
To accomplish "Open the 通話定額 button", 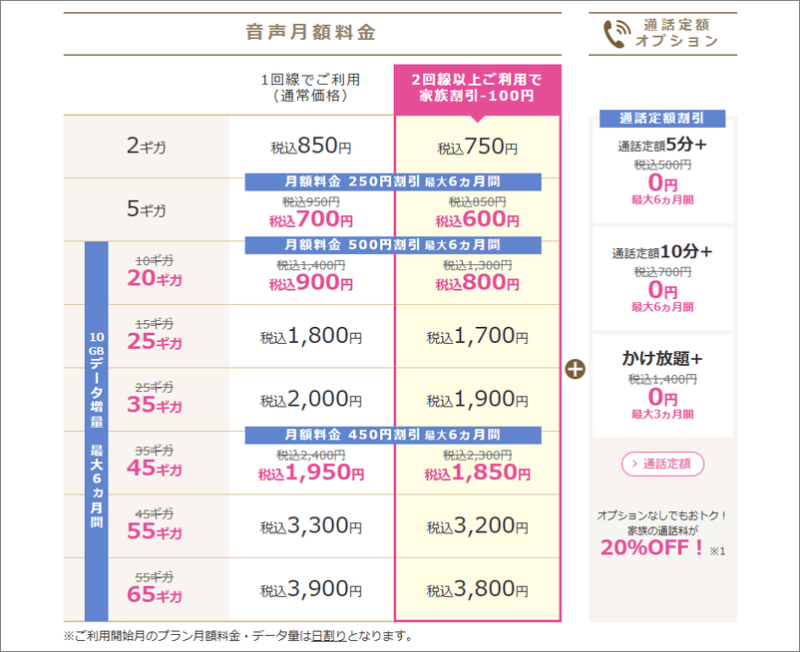I will coord(663,463).
